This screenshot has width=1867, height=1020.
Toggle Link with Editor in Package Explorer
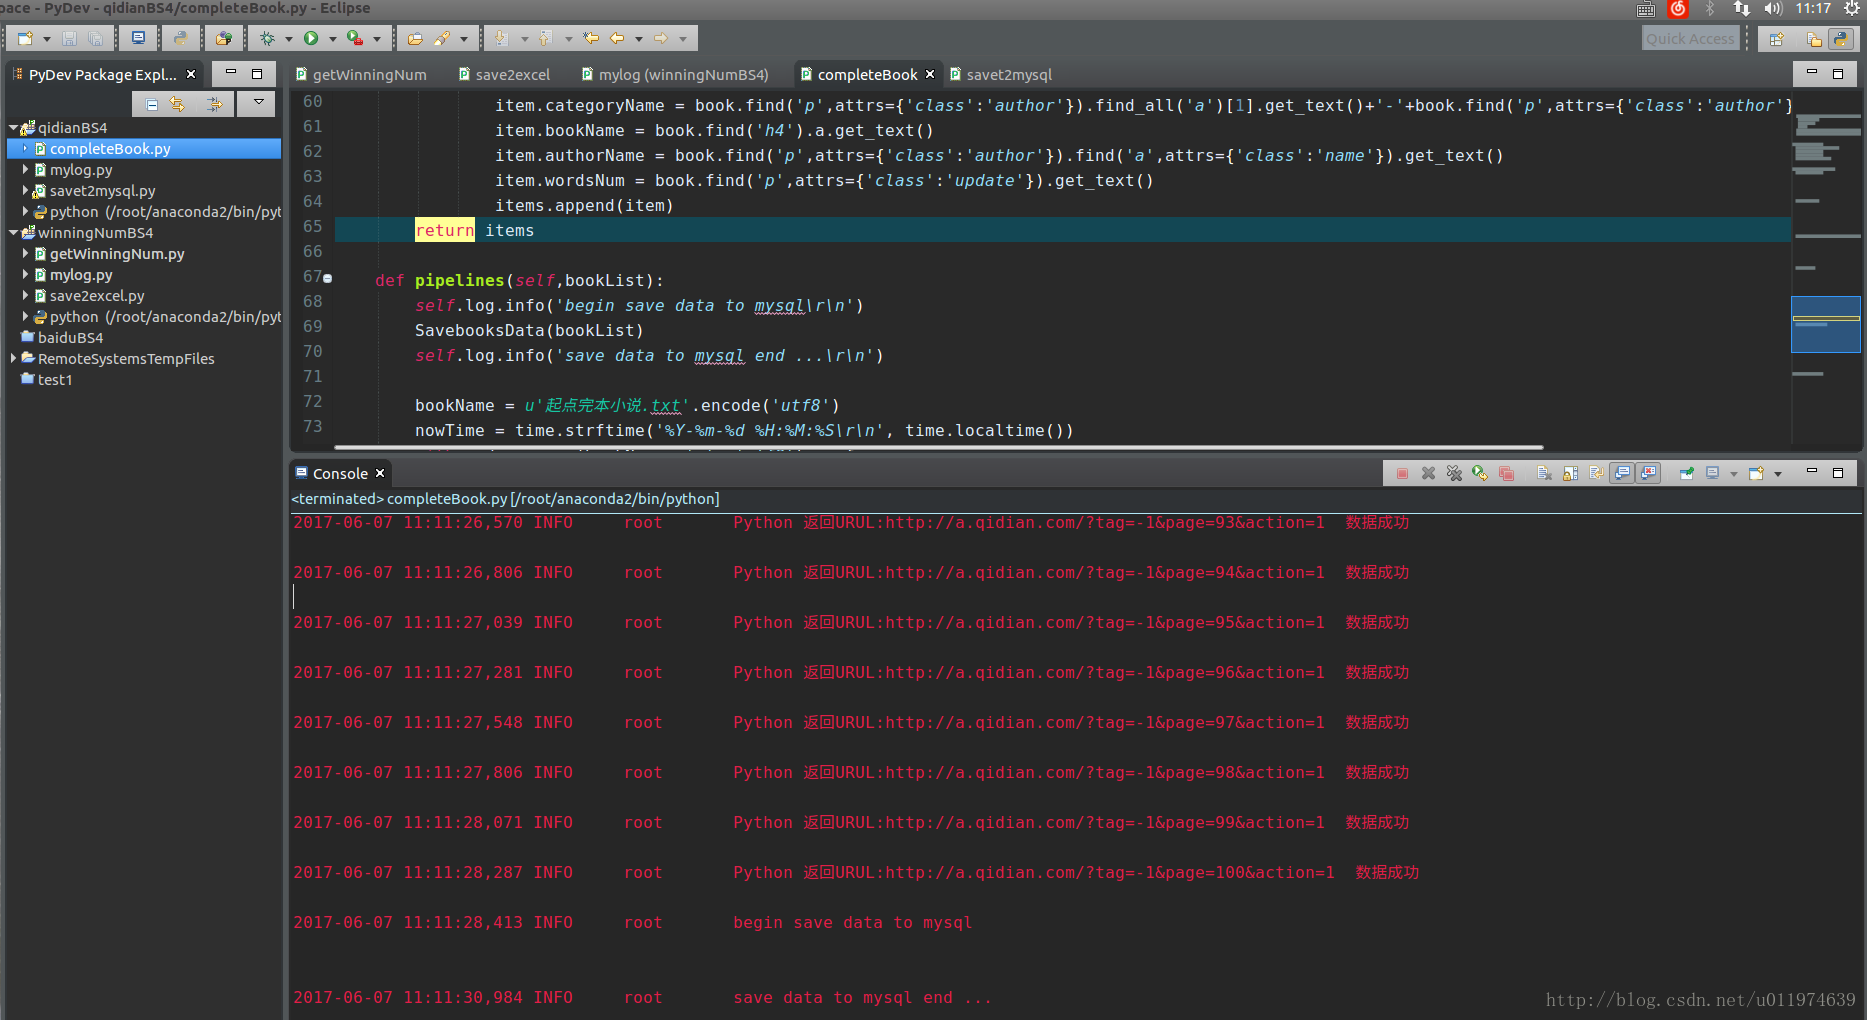177,104
